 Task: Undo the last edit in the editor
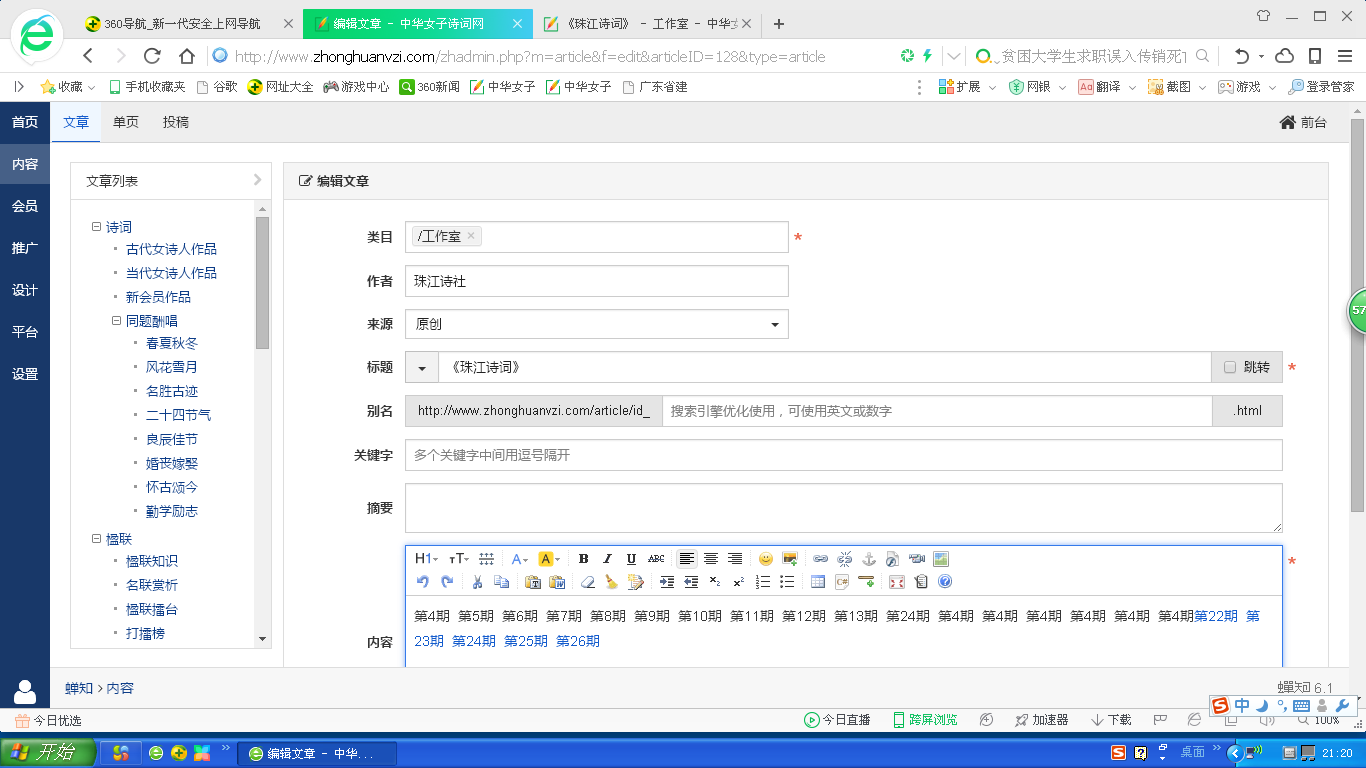pyautogui.click(x=422, y=582)
